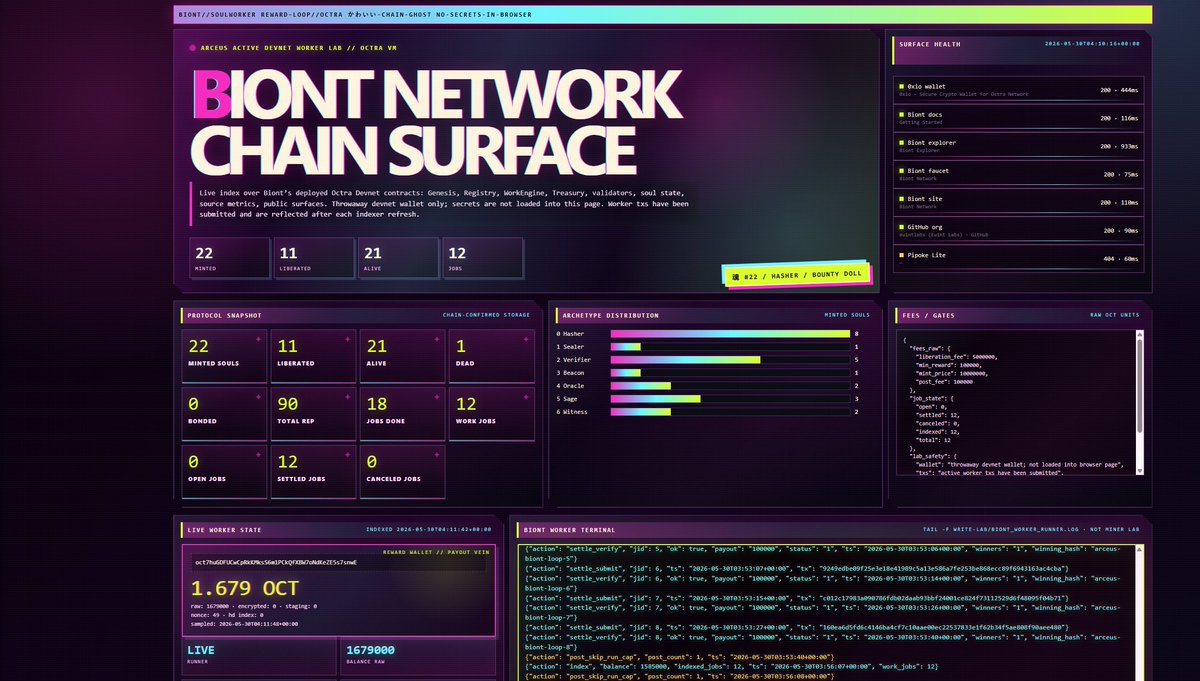Click the plus sparkle on Liberated snapshot card

347,341
